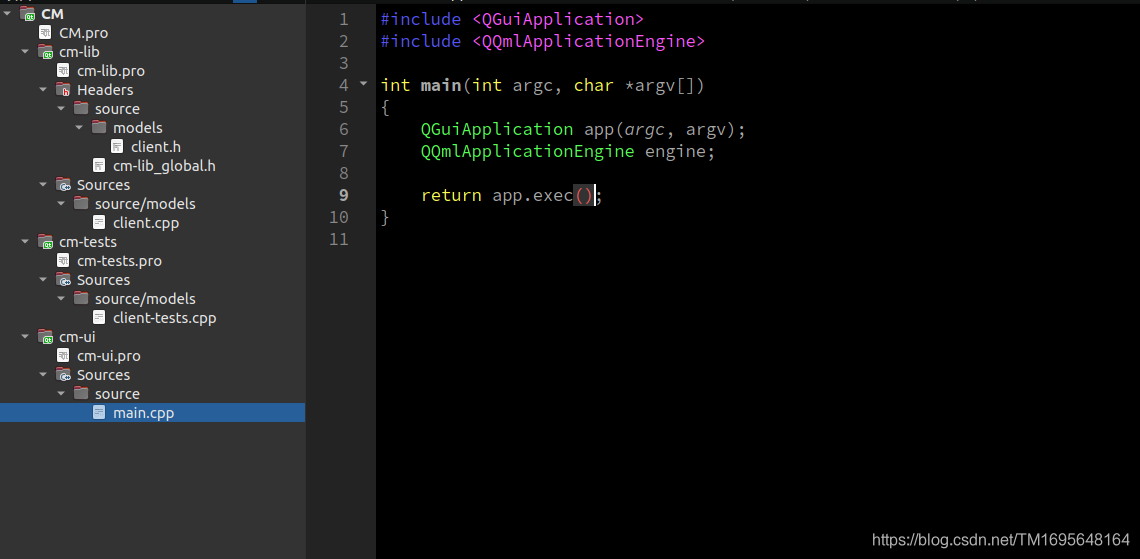Click the cm-ui Sources folder icon

click(x=63, y=374)
